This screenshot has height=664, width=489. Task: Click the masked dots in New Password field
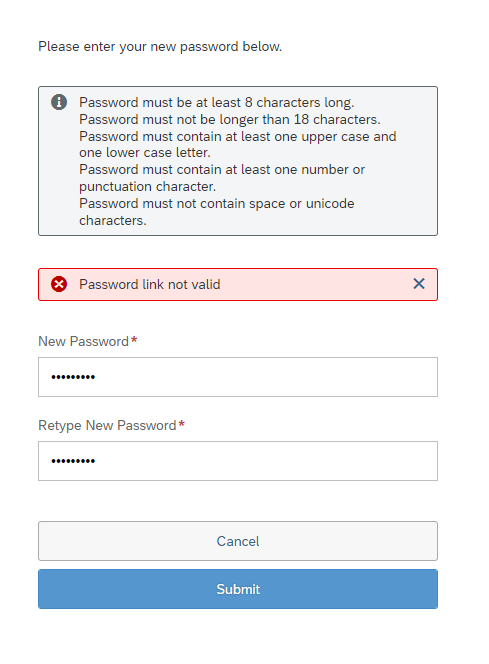point(73,377)
